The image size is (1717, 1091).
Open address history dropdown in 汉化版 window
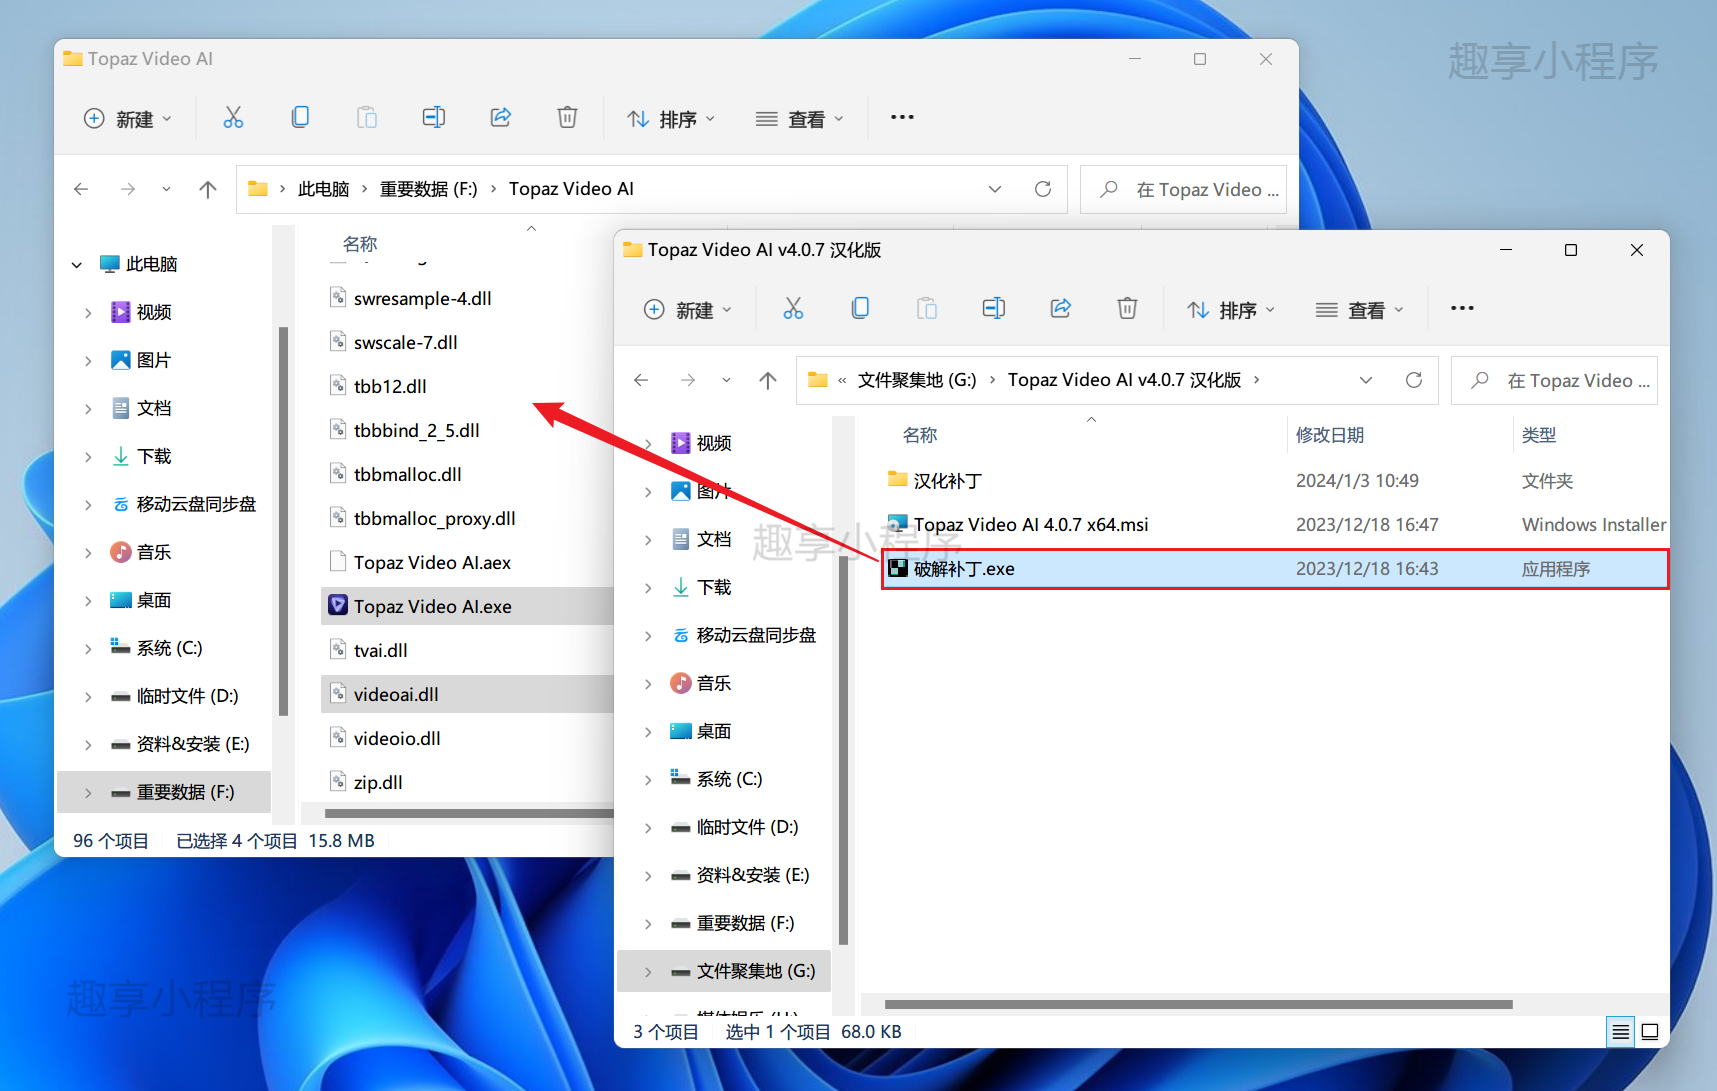point(1366,380)
